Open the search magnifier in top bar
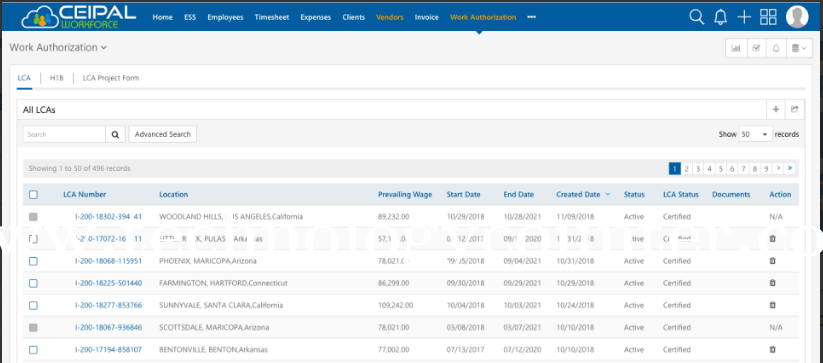Screen dimensions: 823x363 [x=697, y=17]
